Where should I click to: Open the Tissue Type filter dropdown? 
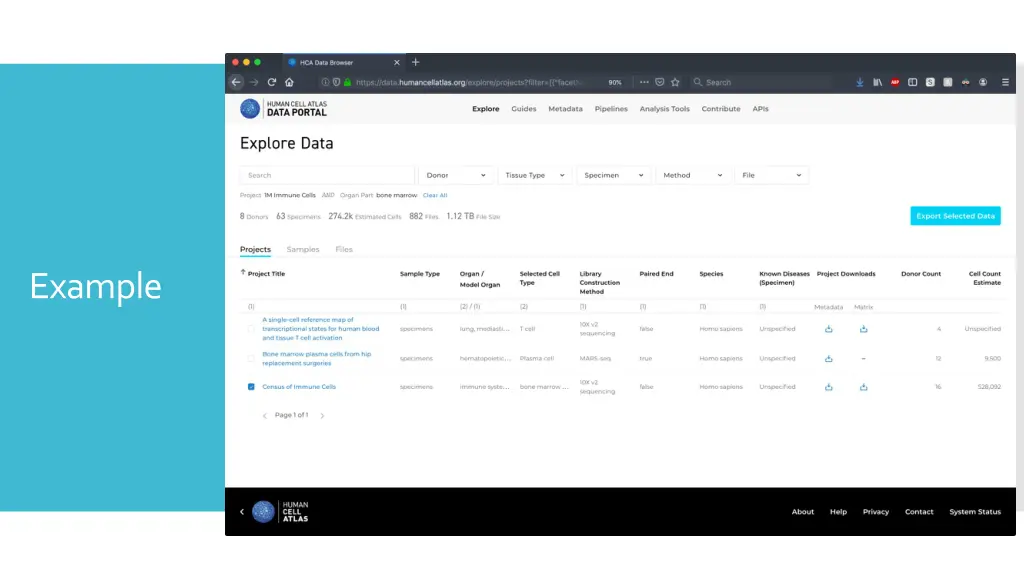click(535, 175)
